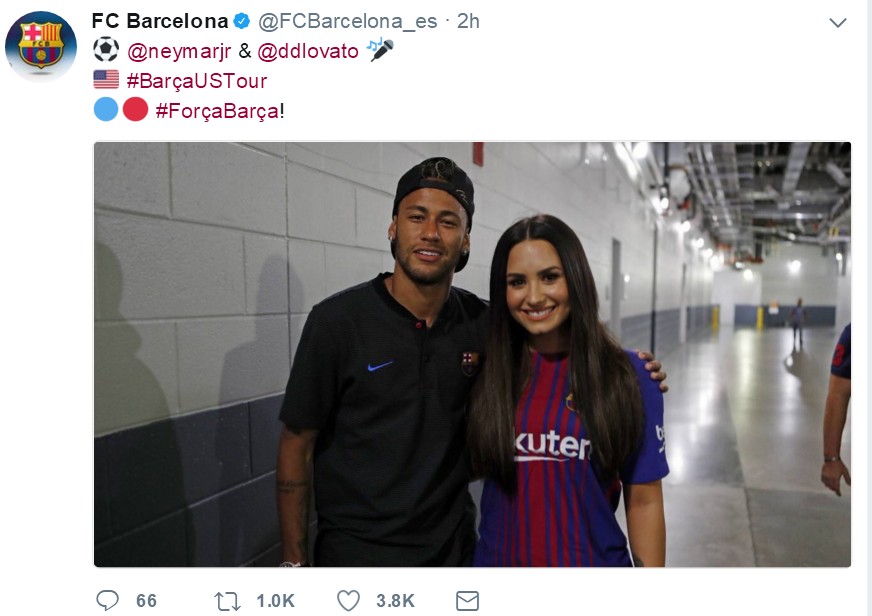The height and width of the screenshot is (616, 872).
Task: Open the #ForçaBarça hashtag
Action: point(218,111)
